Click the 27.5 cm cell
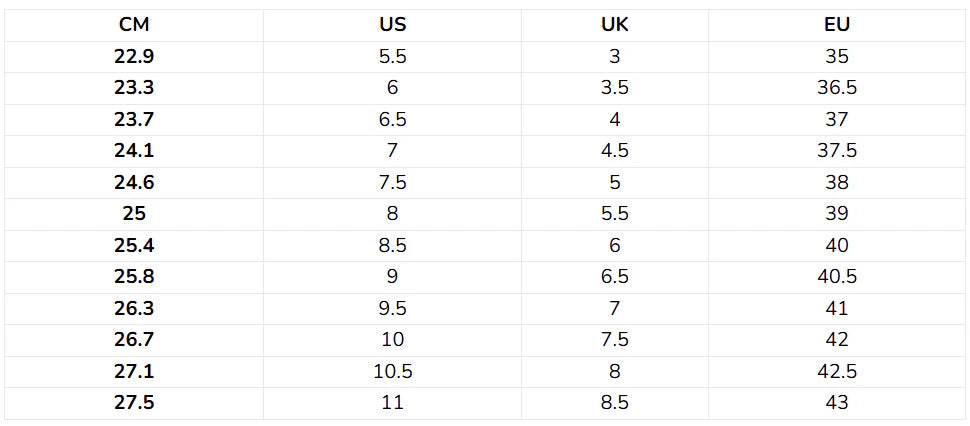The height and width of the screenshot is (426, 970). click(x=134, y=403)
